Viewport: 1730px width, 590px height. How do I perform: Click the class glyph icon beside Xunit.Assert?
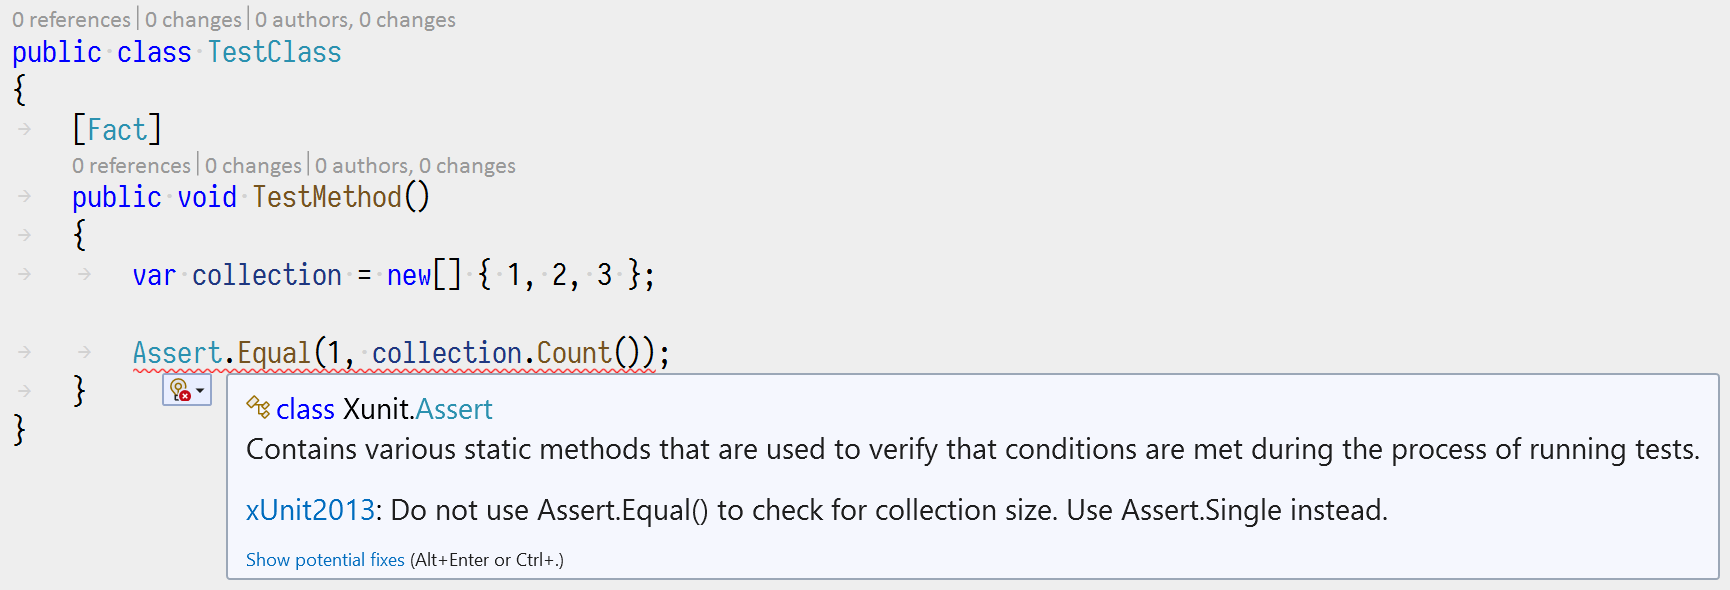click(x=258, y=409)
